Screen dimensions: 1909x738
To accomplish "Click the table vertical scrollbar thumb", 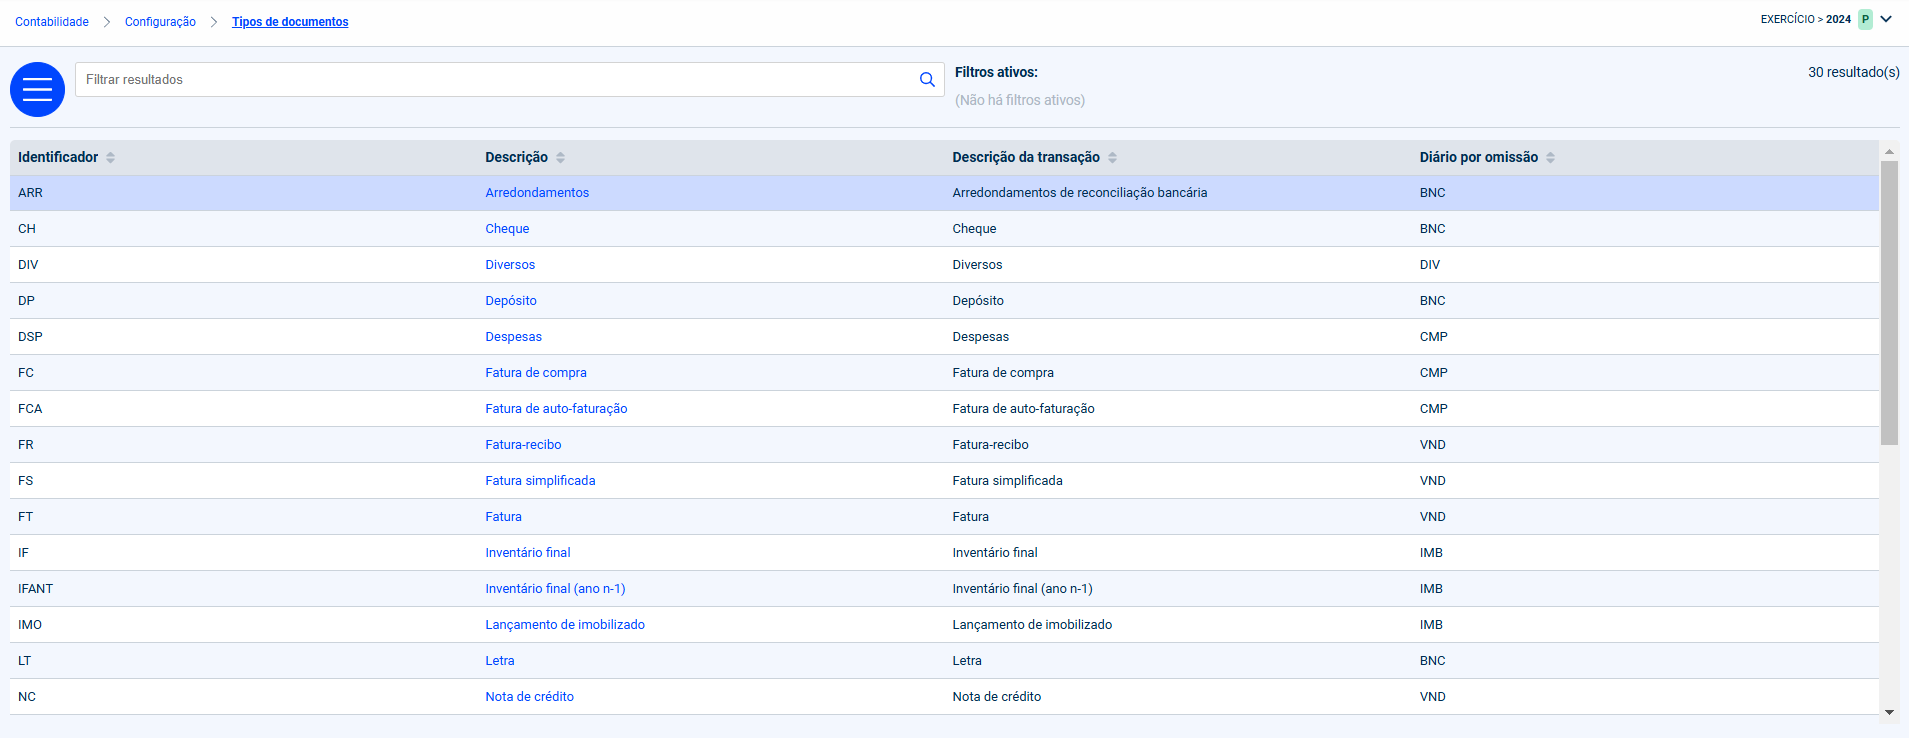I will point(1889,303).
